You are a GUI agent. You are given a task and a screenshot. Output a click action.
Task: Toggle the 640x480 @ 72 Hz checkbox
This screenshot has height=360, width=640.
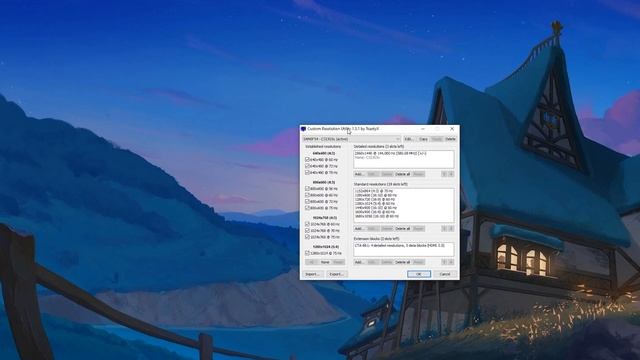coord(307,166)
